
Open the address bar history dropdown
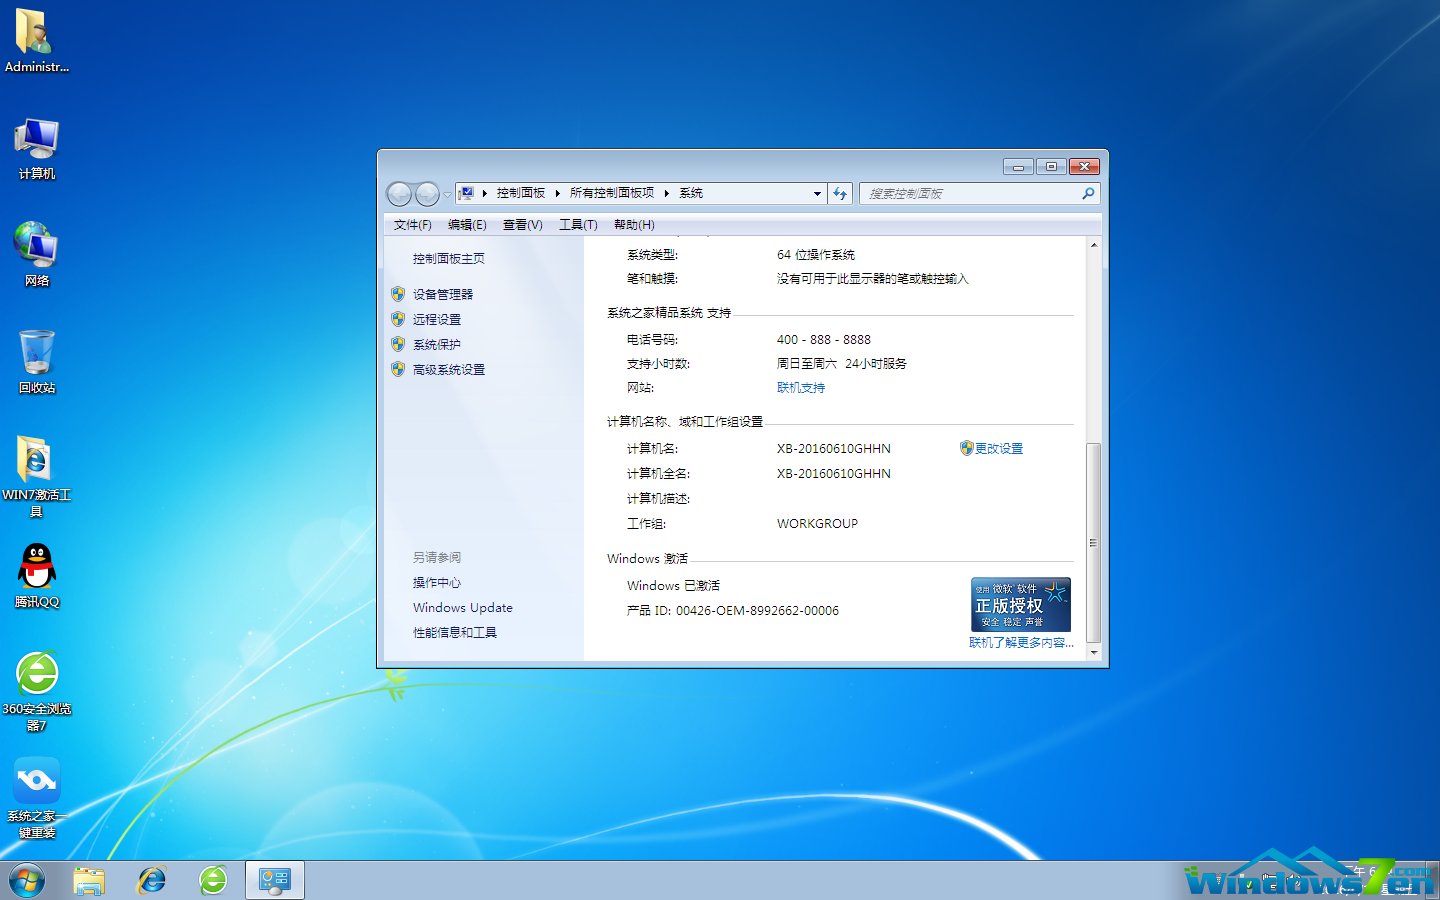[x=817, y=193]
